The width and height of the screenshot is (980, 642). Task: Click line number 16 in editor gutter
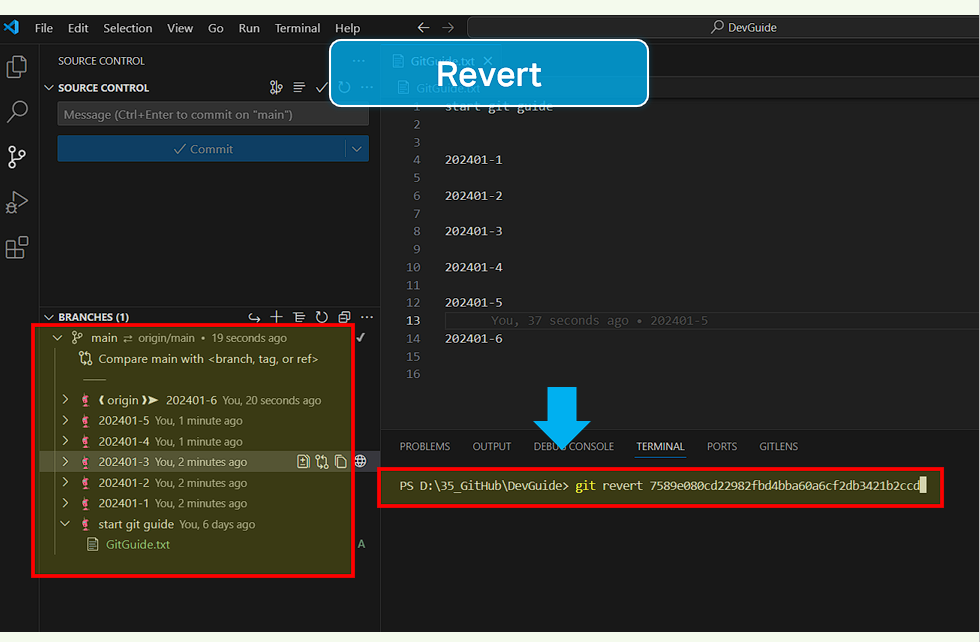(x=413, y=374)
